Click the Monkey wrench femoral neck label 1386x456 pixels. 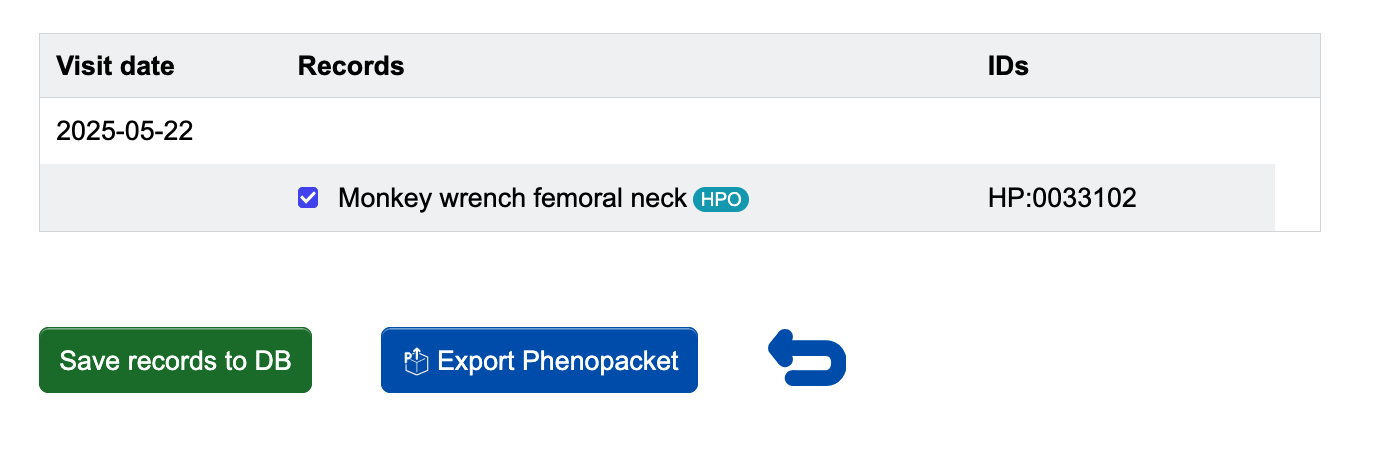tap(512, 198)
